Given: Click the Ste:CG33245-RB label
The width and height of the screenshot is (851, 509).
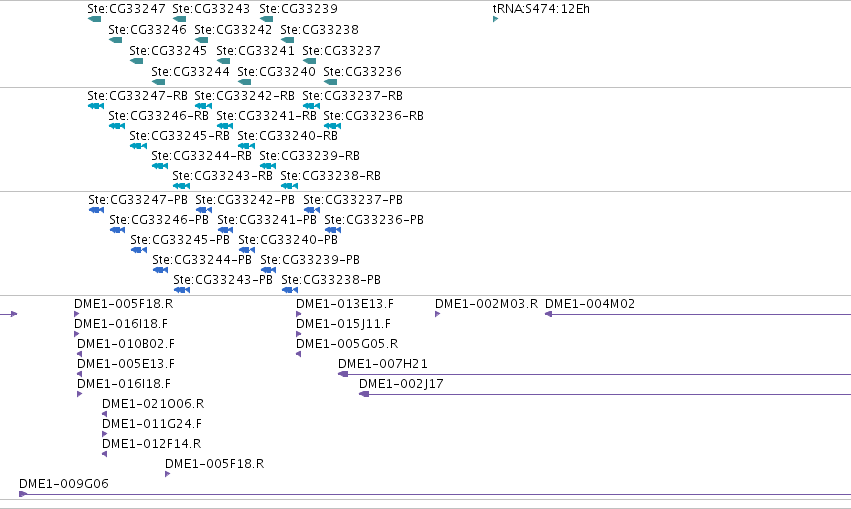Looking at the screenshot, I should pos(180,136).
